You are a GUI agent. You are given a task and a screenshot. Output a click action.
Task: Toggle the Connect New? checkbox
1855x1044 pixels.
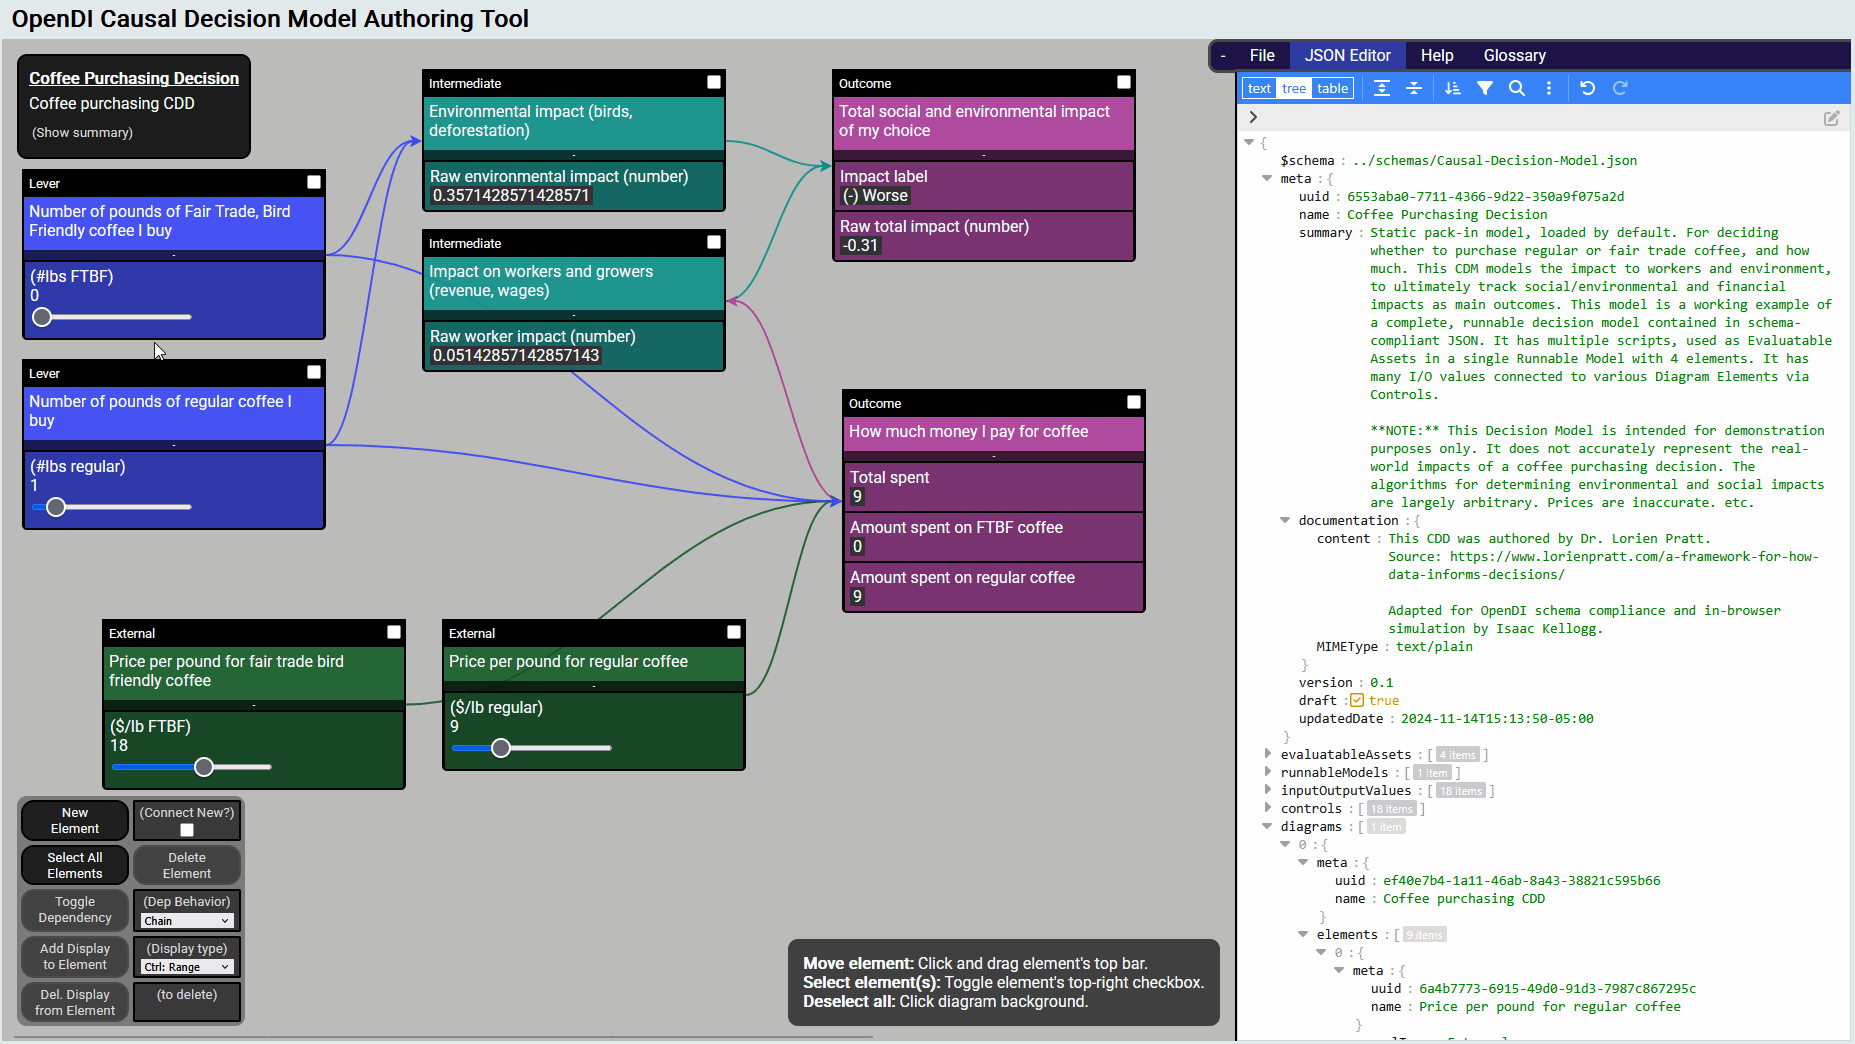point(187,830)
